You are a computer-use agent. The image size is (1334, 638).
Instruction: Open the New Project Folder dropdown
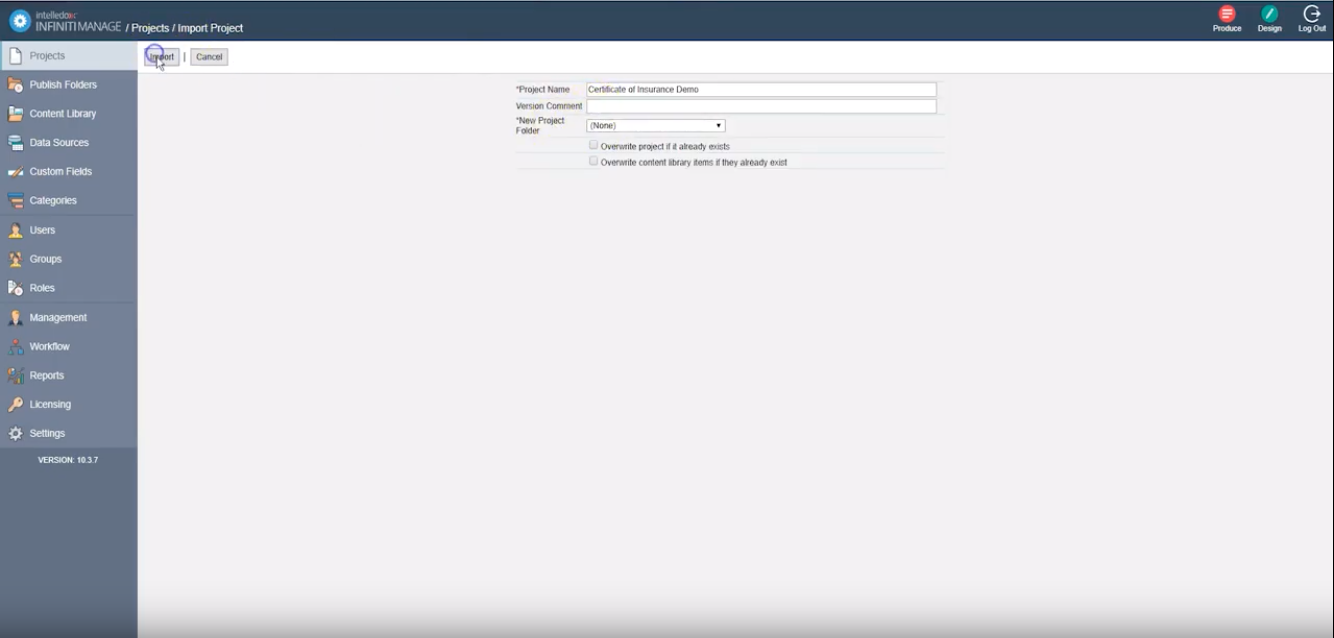tap(655, 126)
